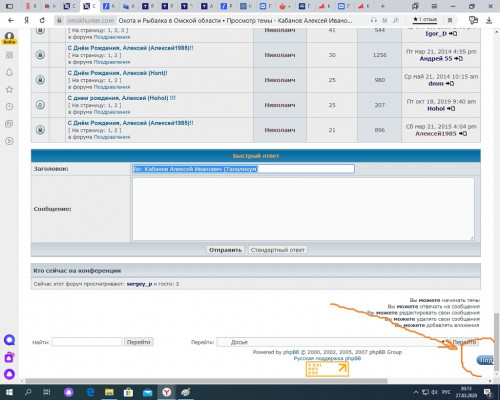Viewport: 500px width, 400px height.
Task: Open a new browser tab
Action: tap(382, 6)
